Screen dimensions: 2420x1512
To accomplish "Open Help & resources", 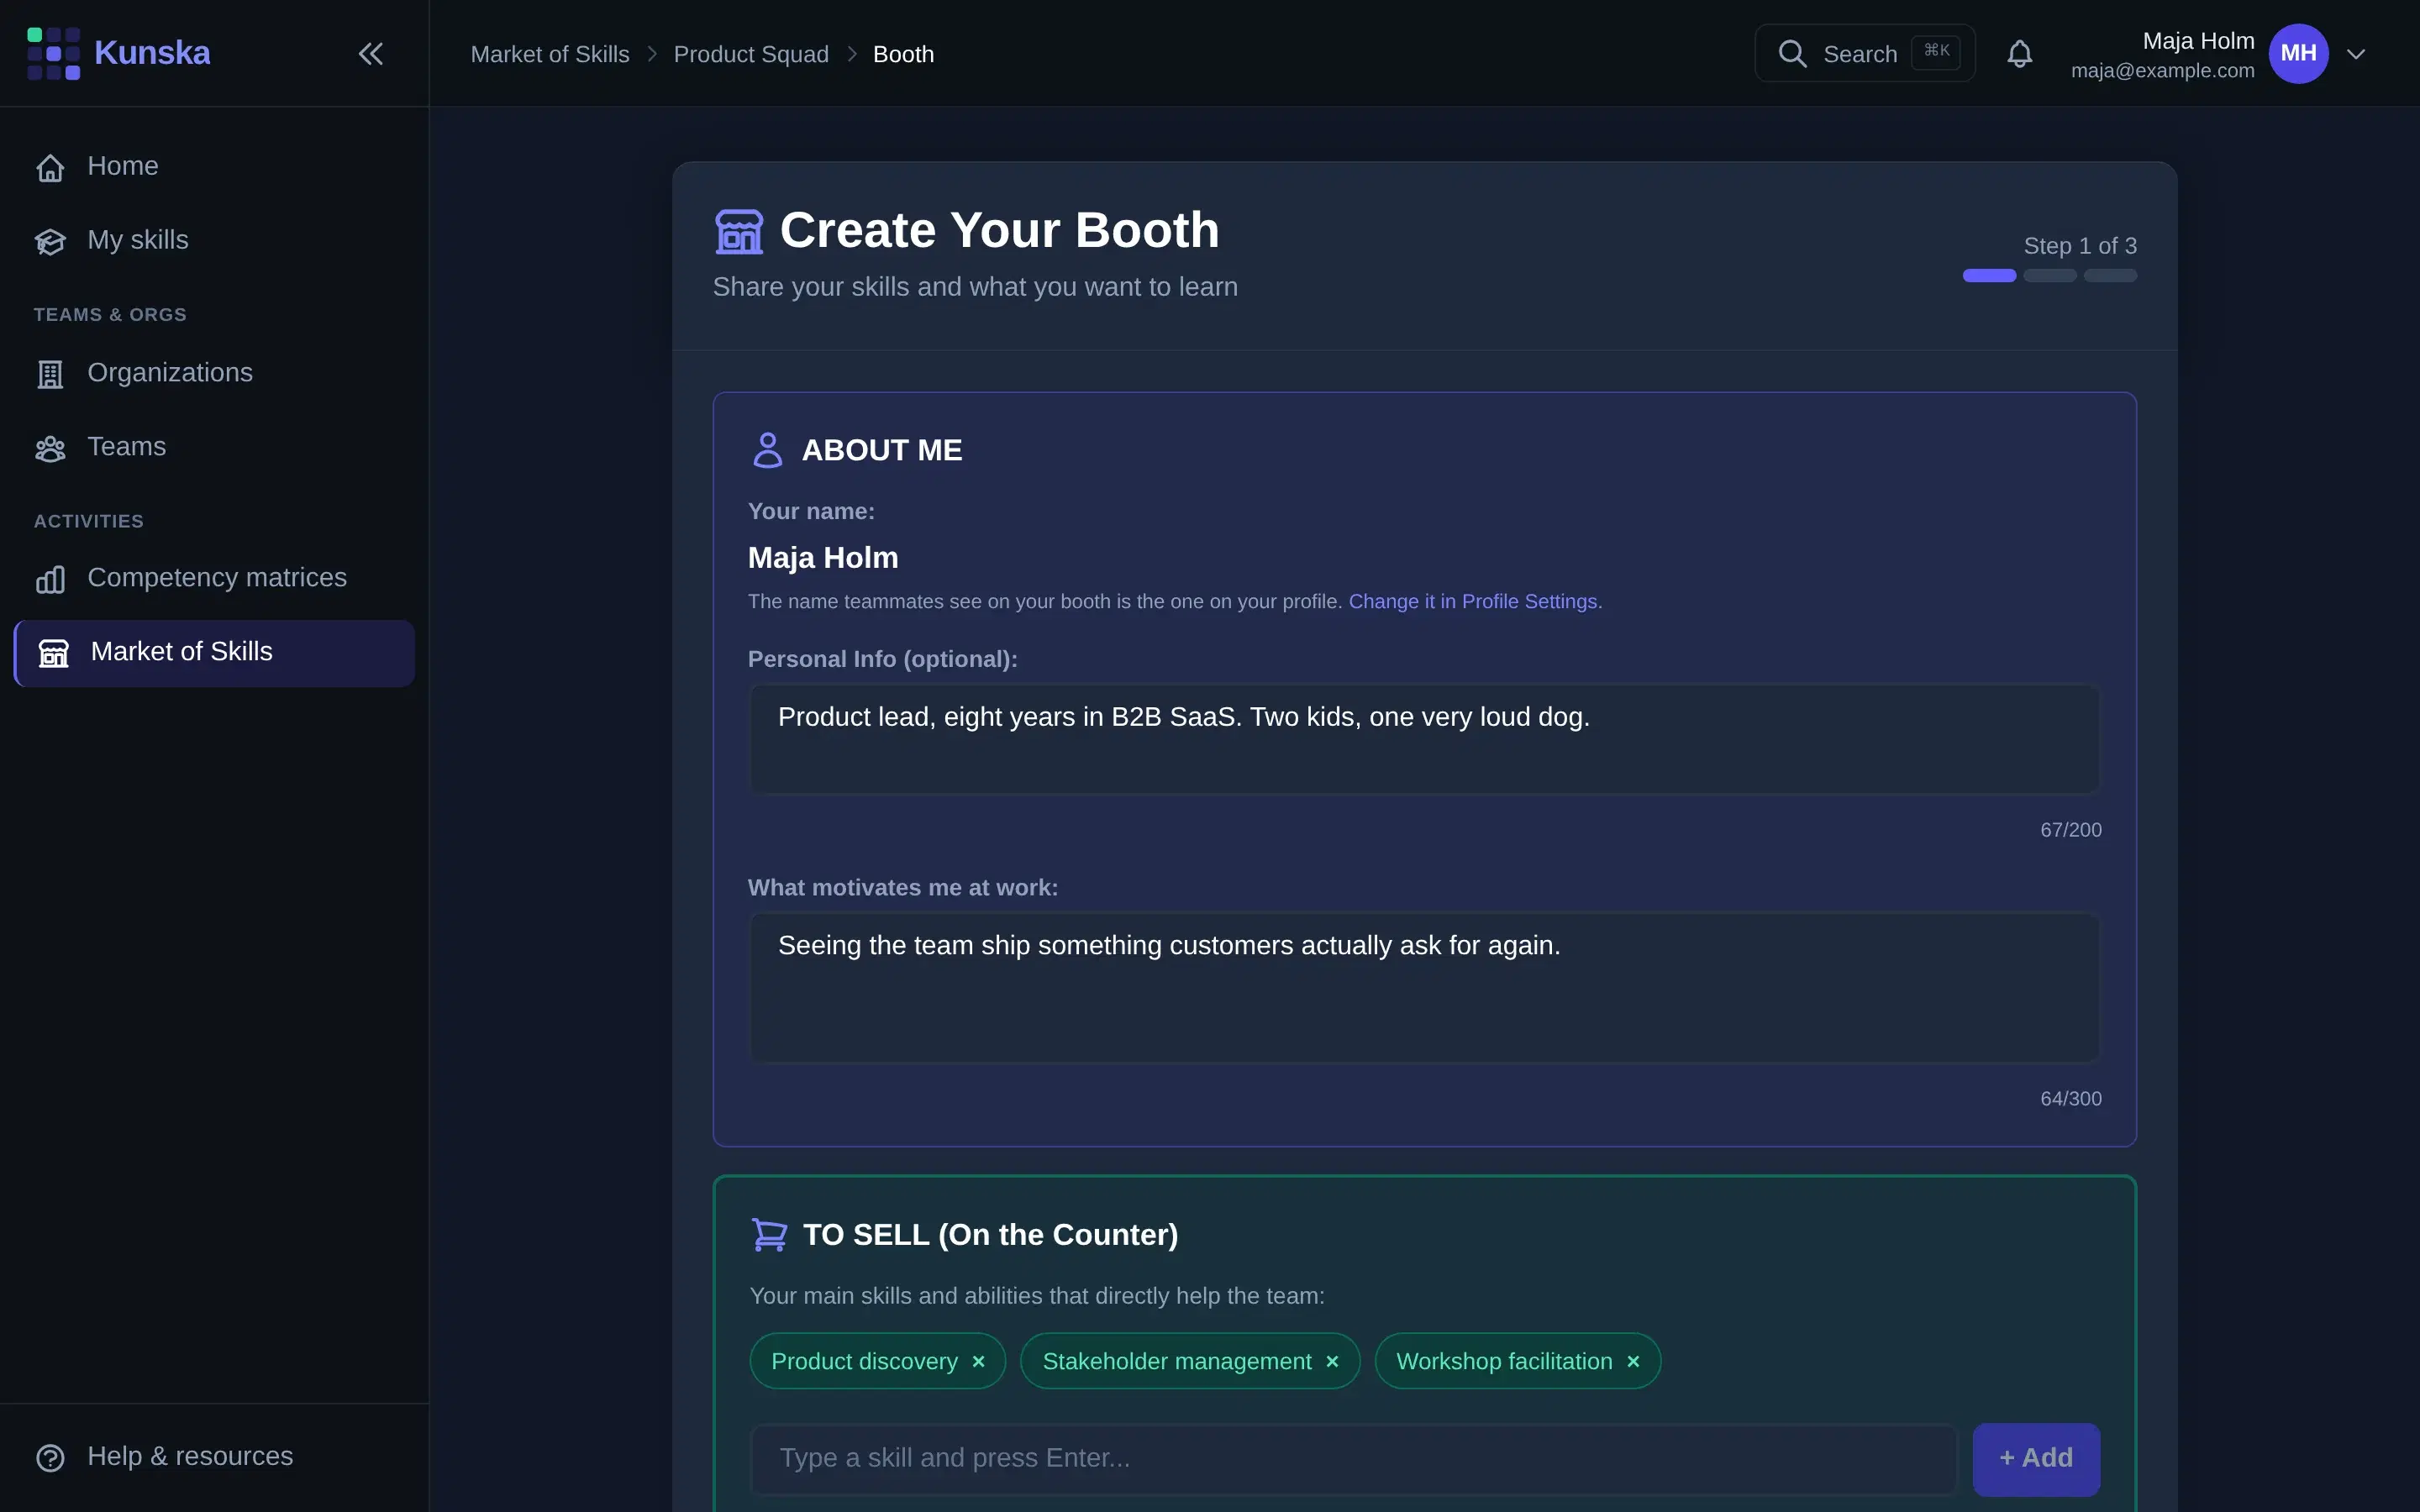I will point(214,1456).
